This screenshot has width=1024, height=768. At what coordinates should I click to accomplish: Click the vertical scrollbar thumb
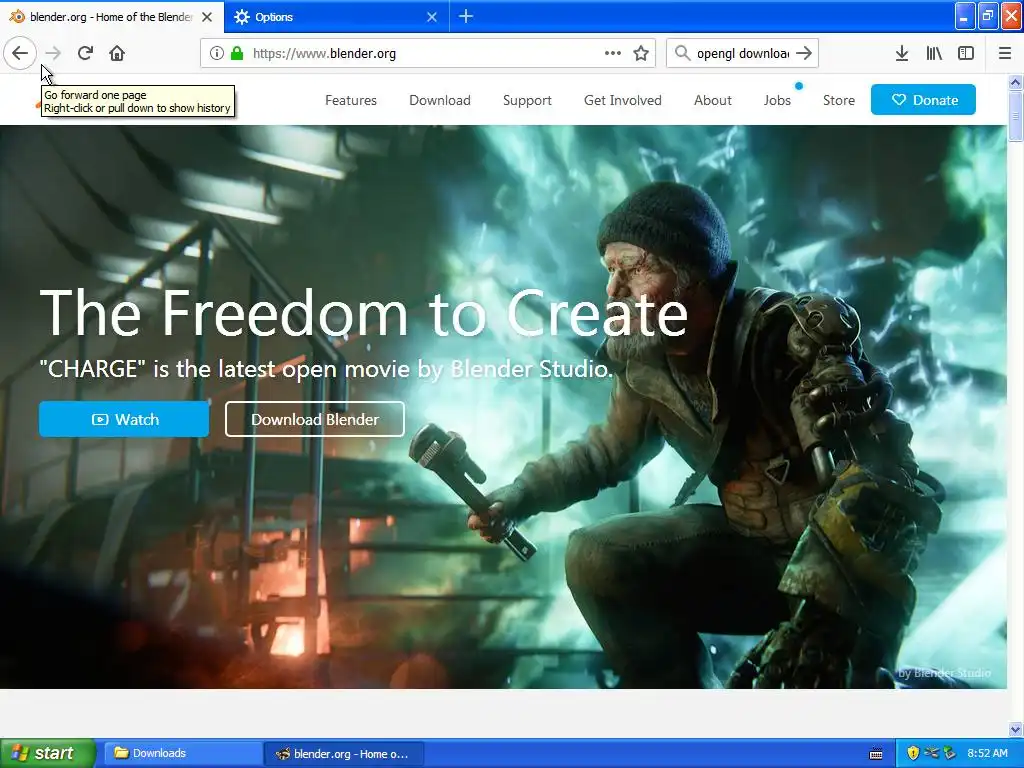tap(1015, 116)
